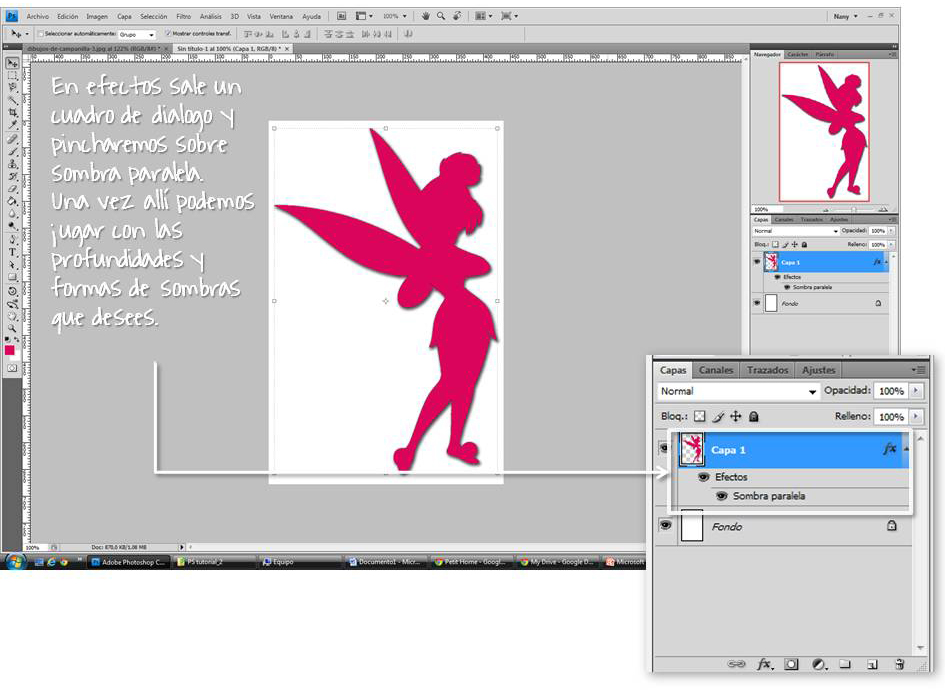Toggle Capa 1 eye in the small Capas panel
This screenshot has width=945, height=690.
click(x=757, y=262)
